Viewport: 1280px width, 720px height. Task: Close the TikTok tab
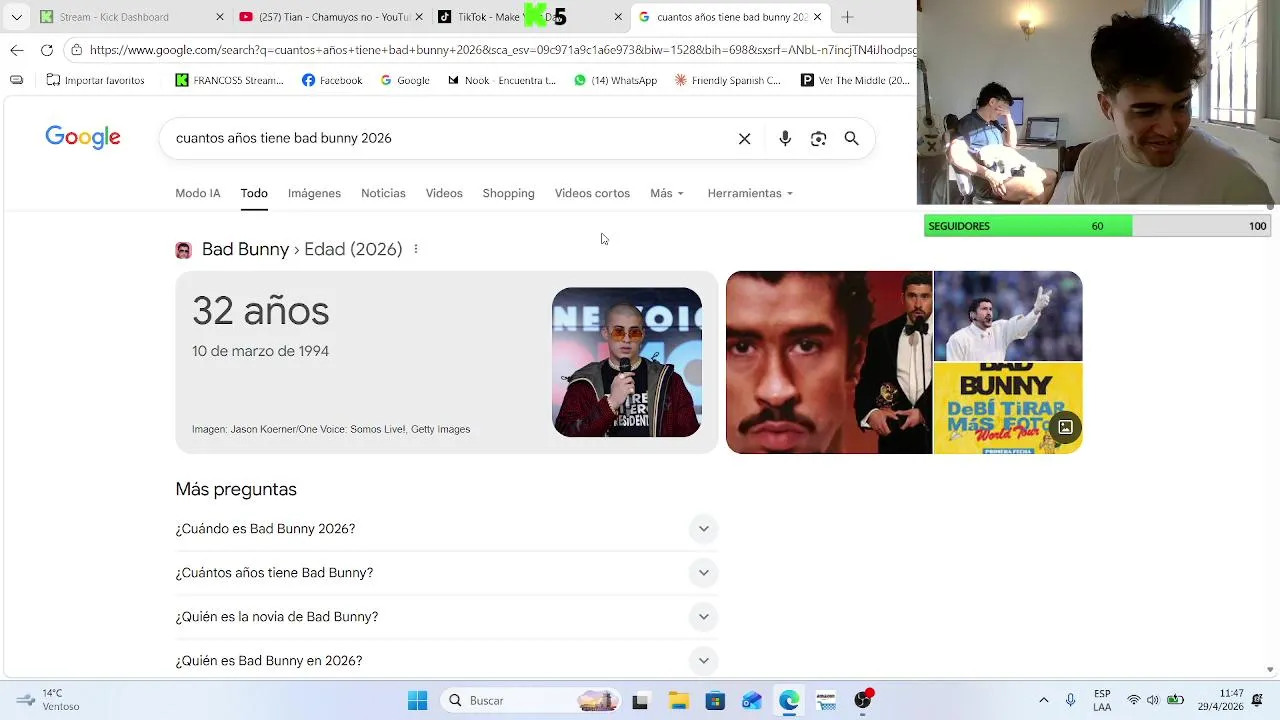(x=617, y=17)
